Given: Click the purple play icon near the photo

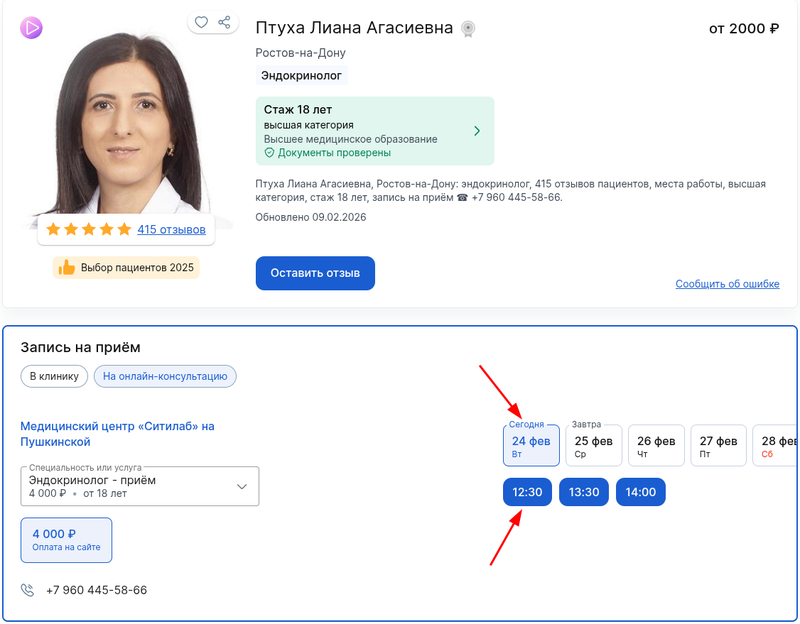Looking at the screenshot, I should (32, 27).
